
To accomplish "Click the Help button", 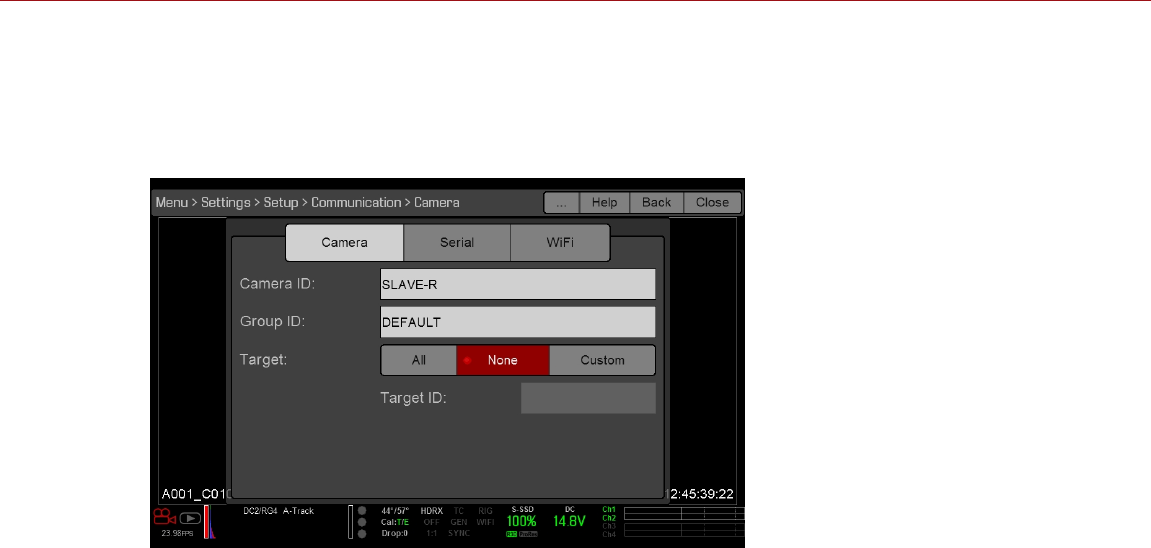I will pyautogui.click(x=605, y=202).
